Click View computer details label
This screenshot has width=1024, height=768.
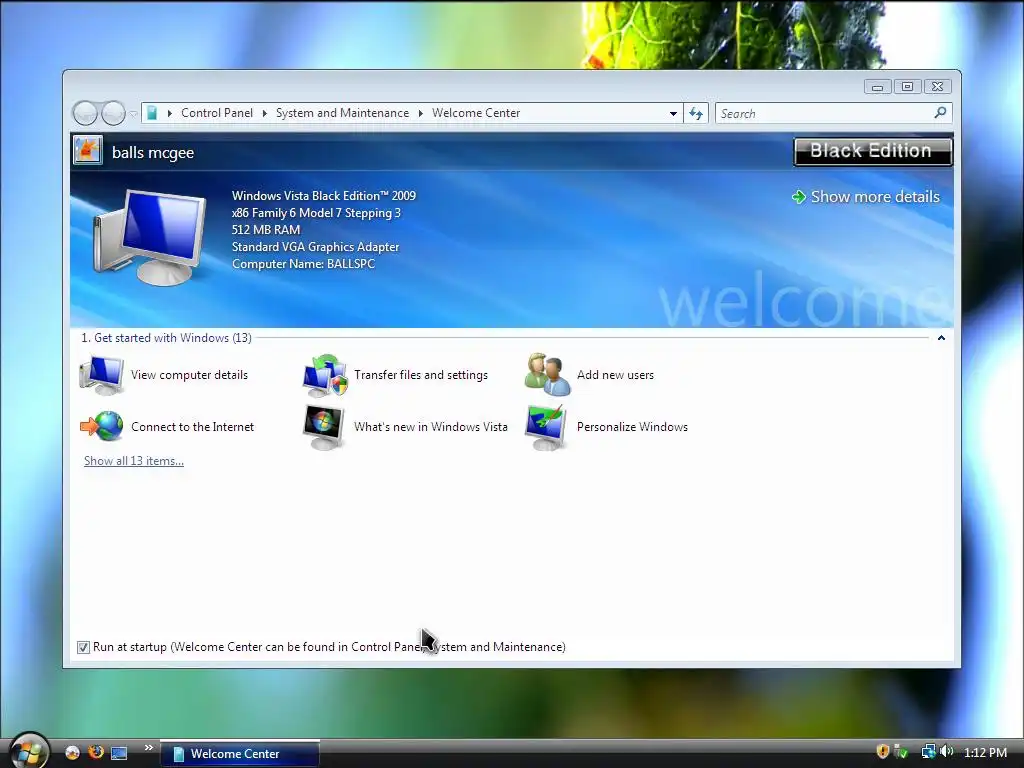tap(189, 375)
